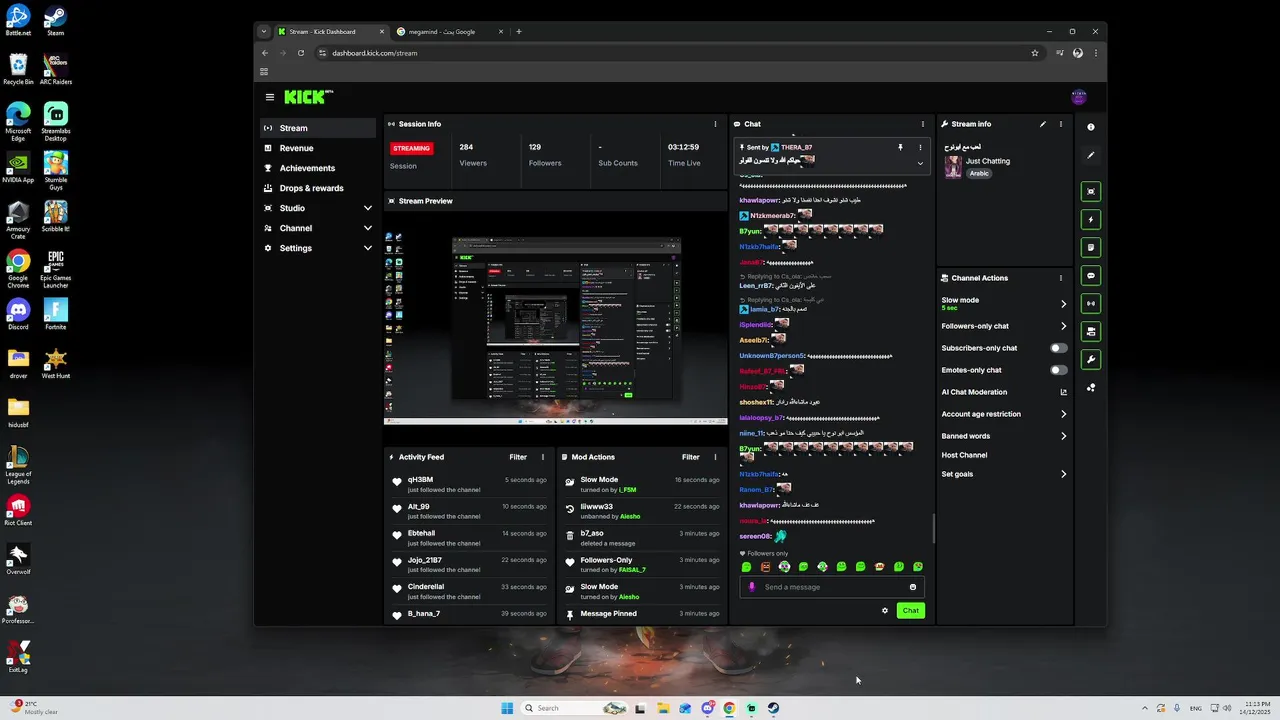Click Host Channel action

click(964, 455)
